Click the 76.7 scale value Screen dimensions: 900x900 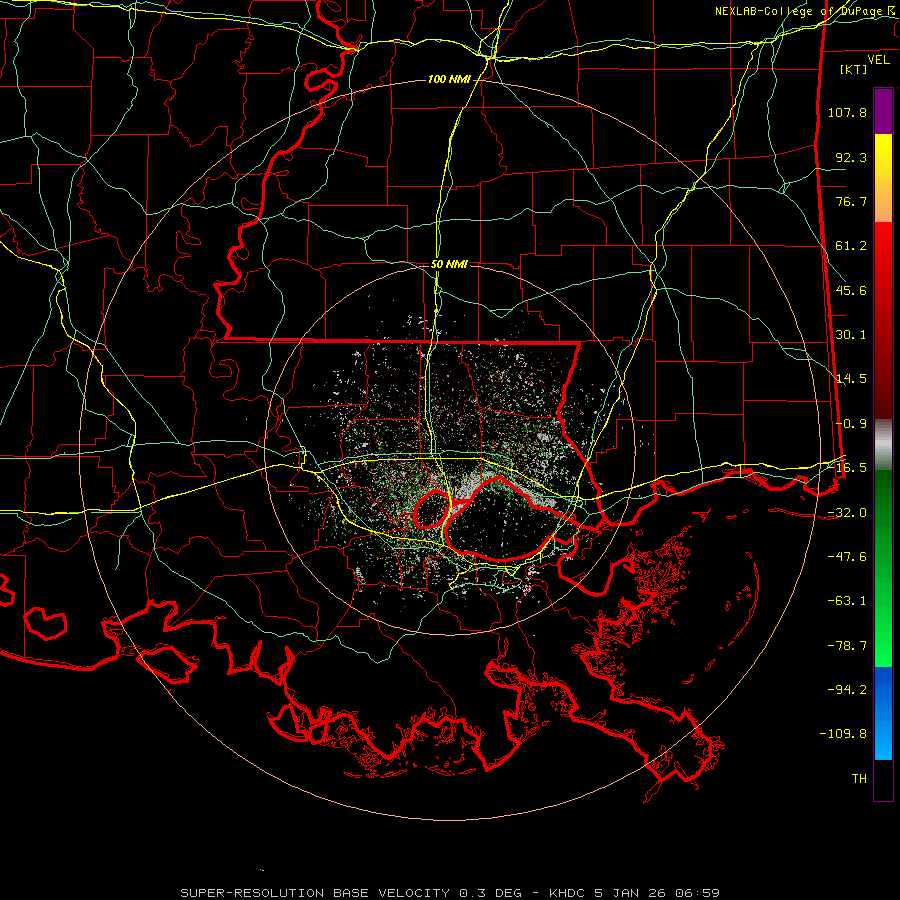click(851, 201)
